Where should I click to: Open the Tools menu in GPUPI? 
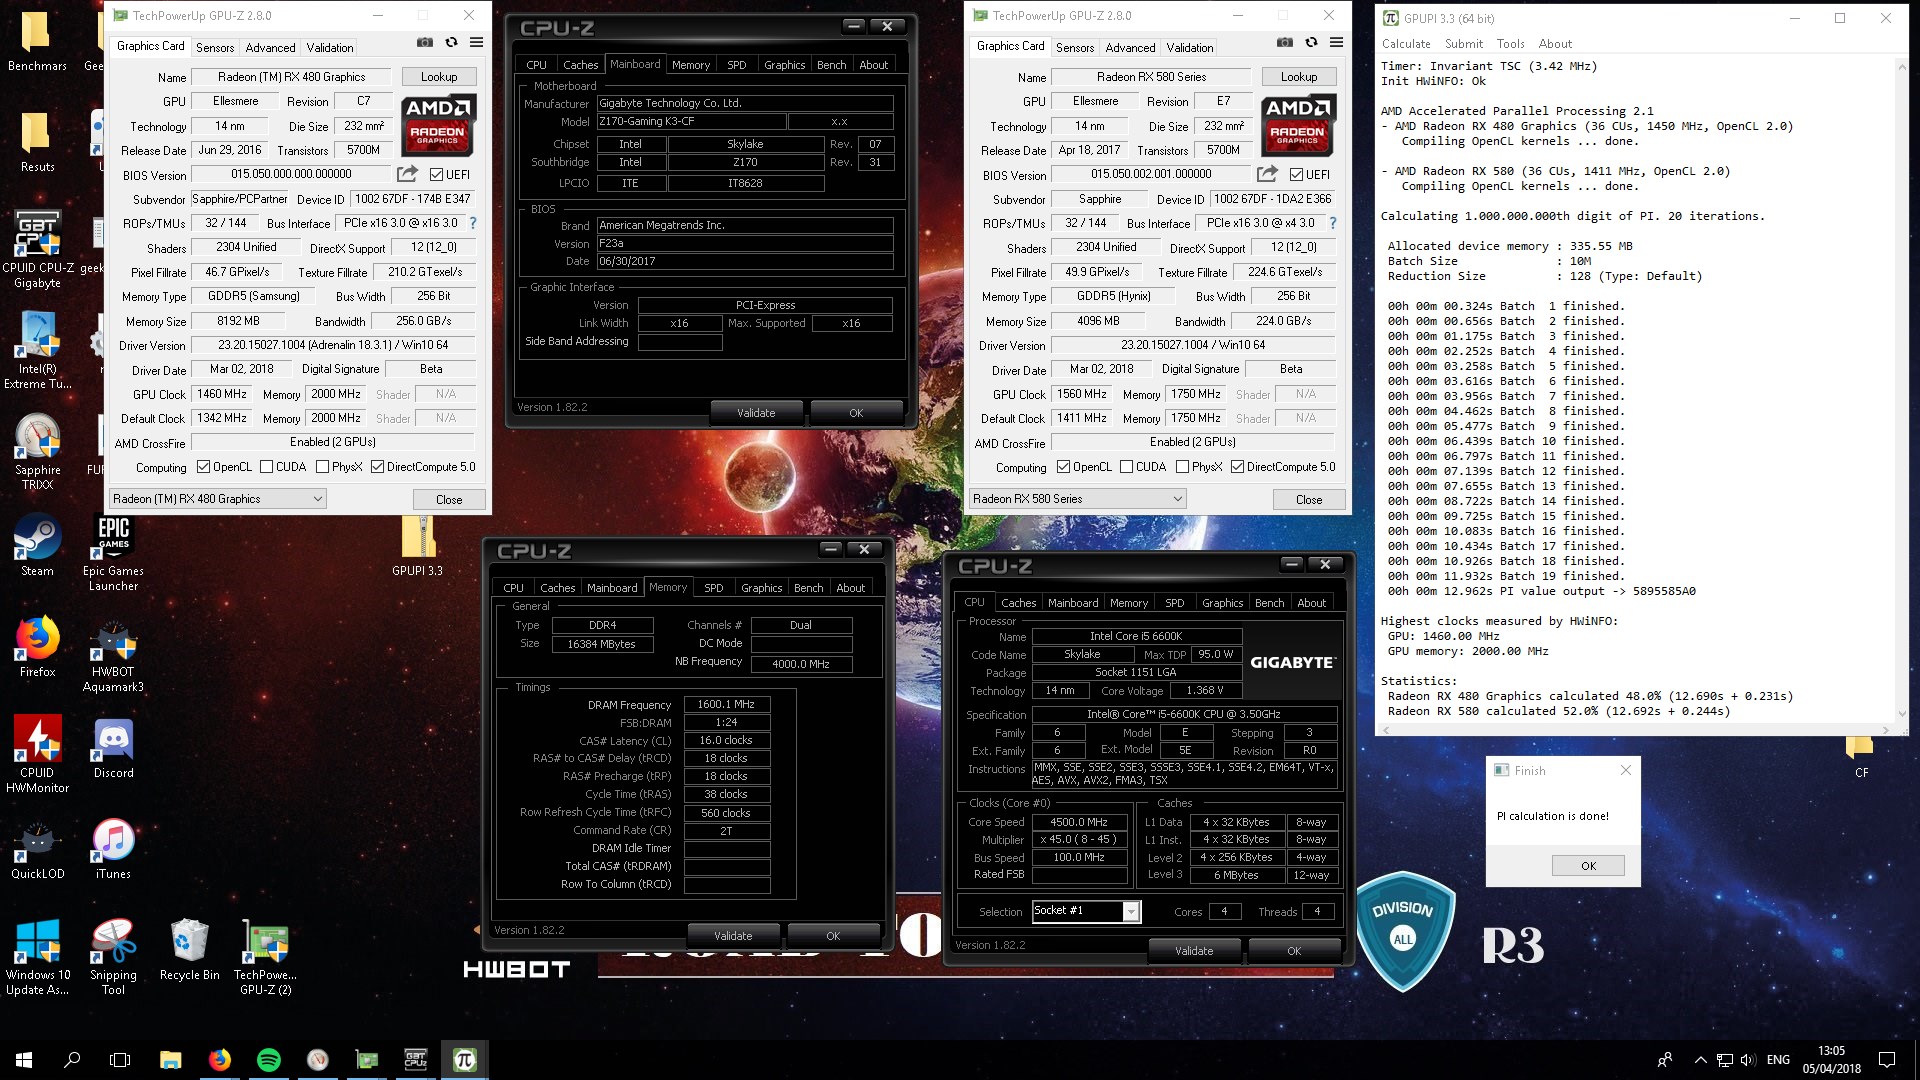pyautogui.click(x=1510, y=44)
